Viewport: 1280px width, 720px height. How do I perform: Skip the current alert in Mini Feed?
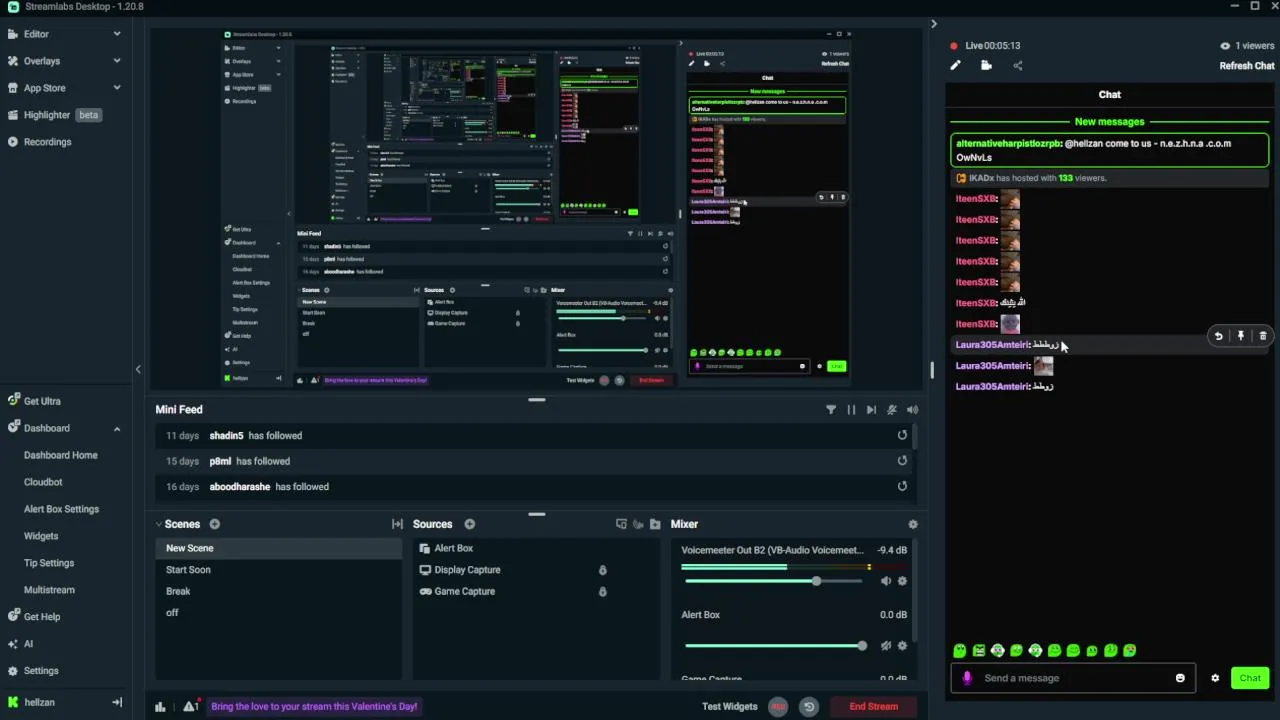[x=871, y=410]
